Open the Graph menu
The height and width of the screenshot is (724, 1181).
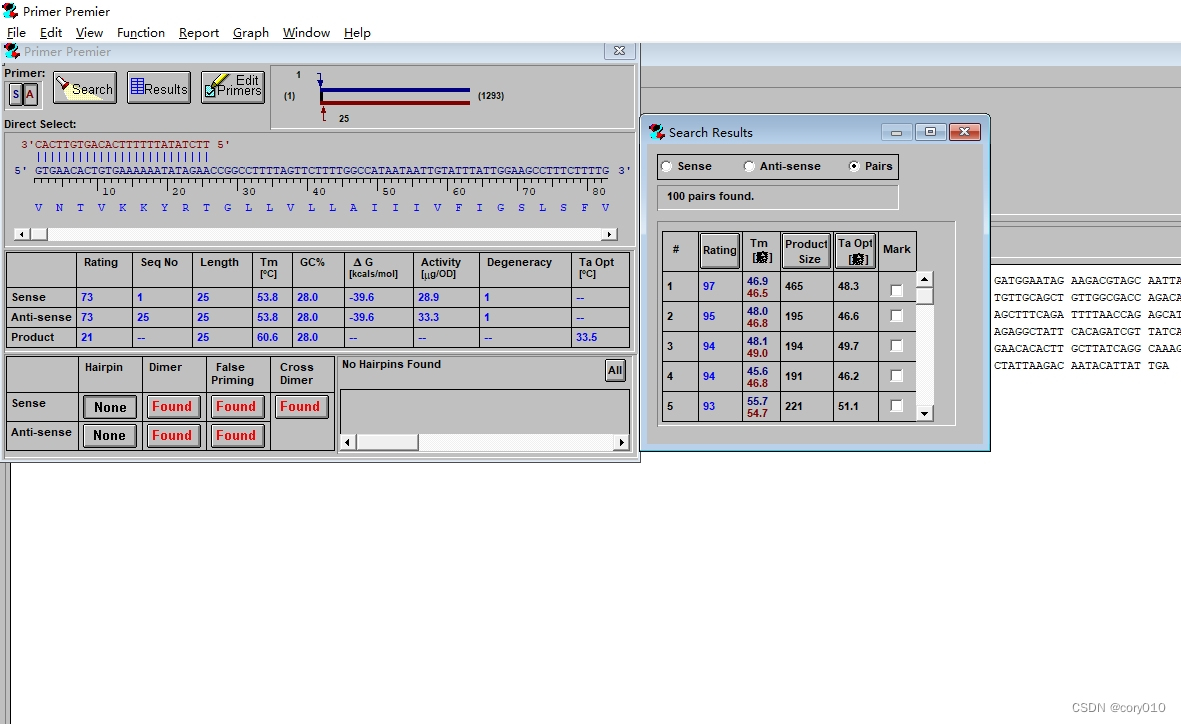(251, 32)
